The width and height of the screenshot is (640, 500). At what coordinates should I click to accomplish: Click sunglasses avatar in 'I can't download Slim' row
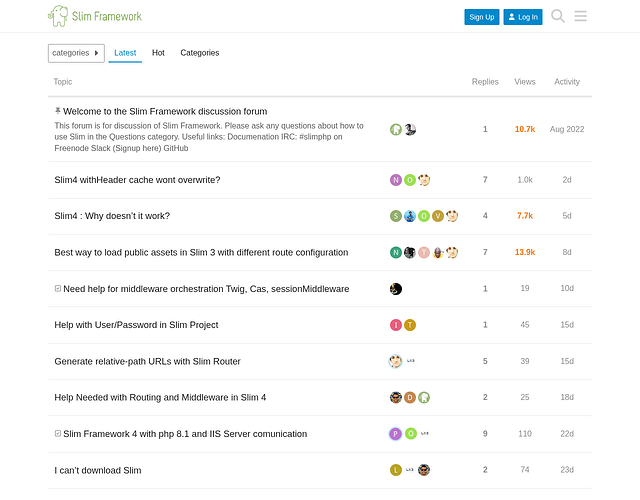pyautogui.click(x=424, y=470)
